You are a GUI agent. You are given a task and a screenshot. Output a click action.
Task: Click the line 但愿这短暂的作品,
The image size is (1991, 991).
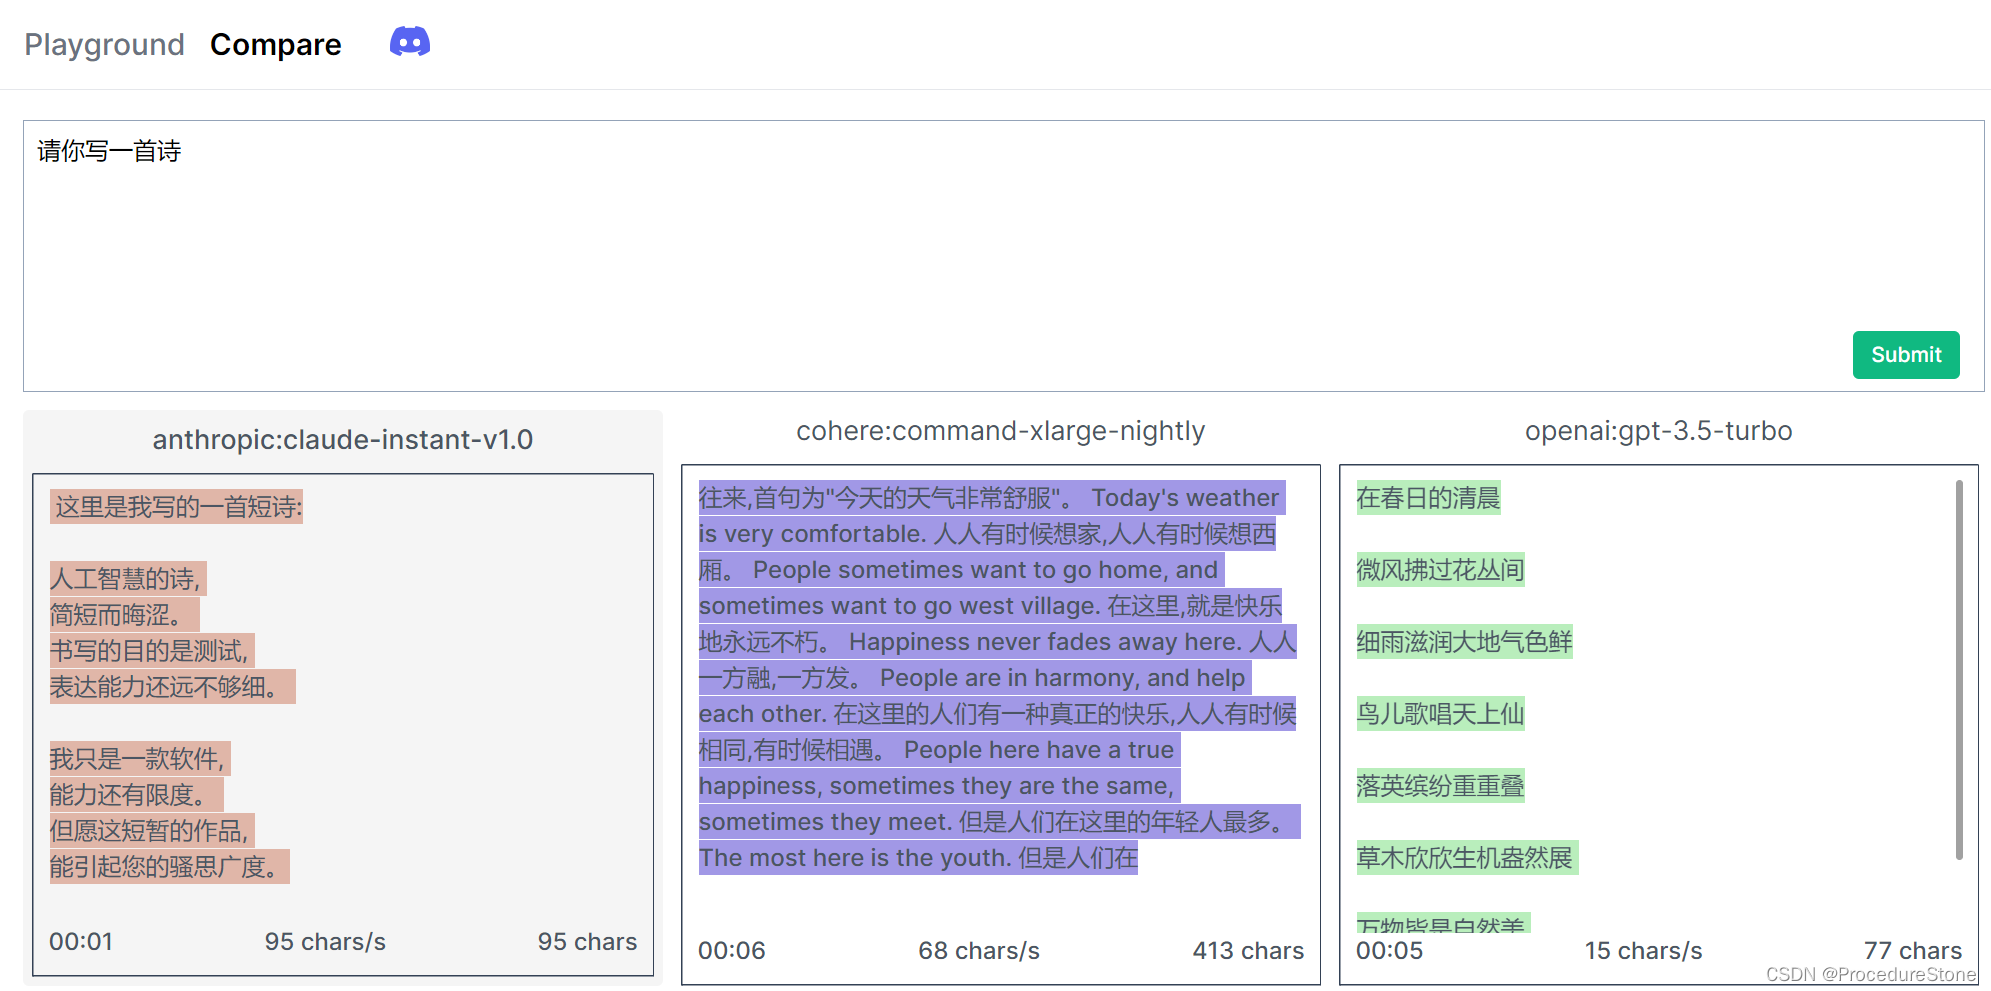(x=152, y=831)
